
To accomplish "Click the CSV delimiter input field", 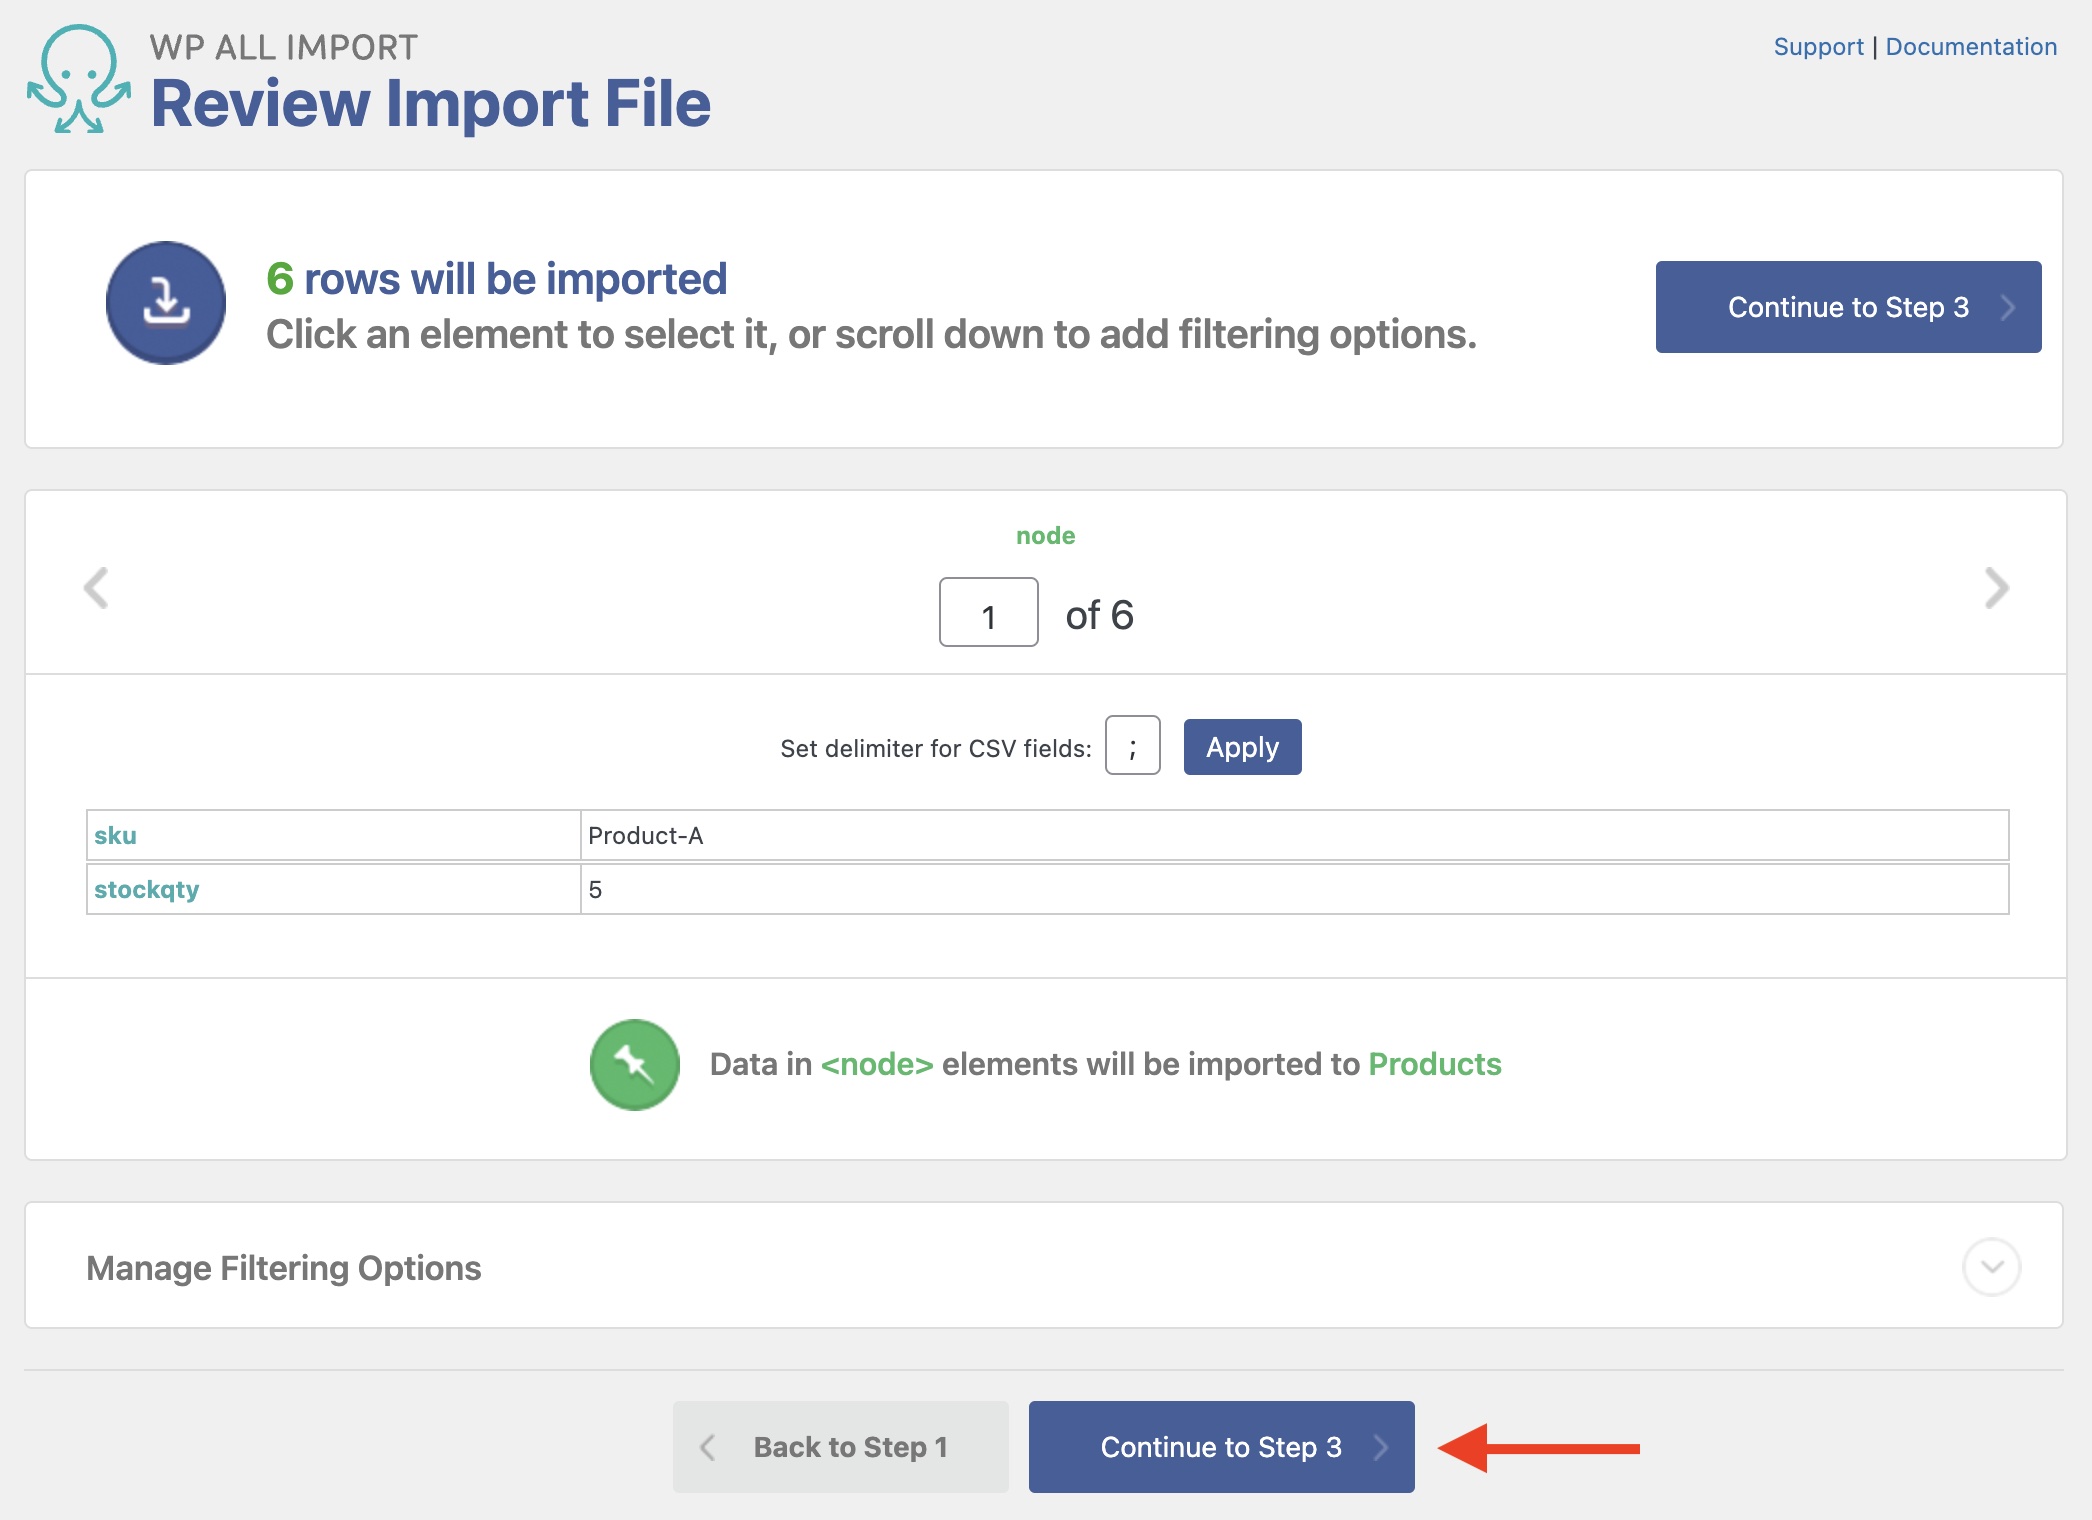I will [1132, 746].
